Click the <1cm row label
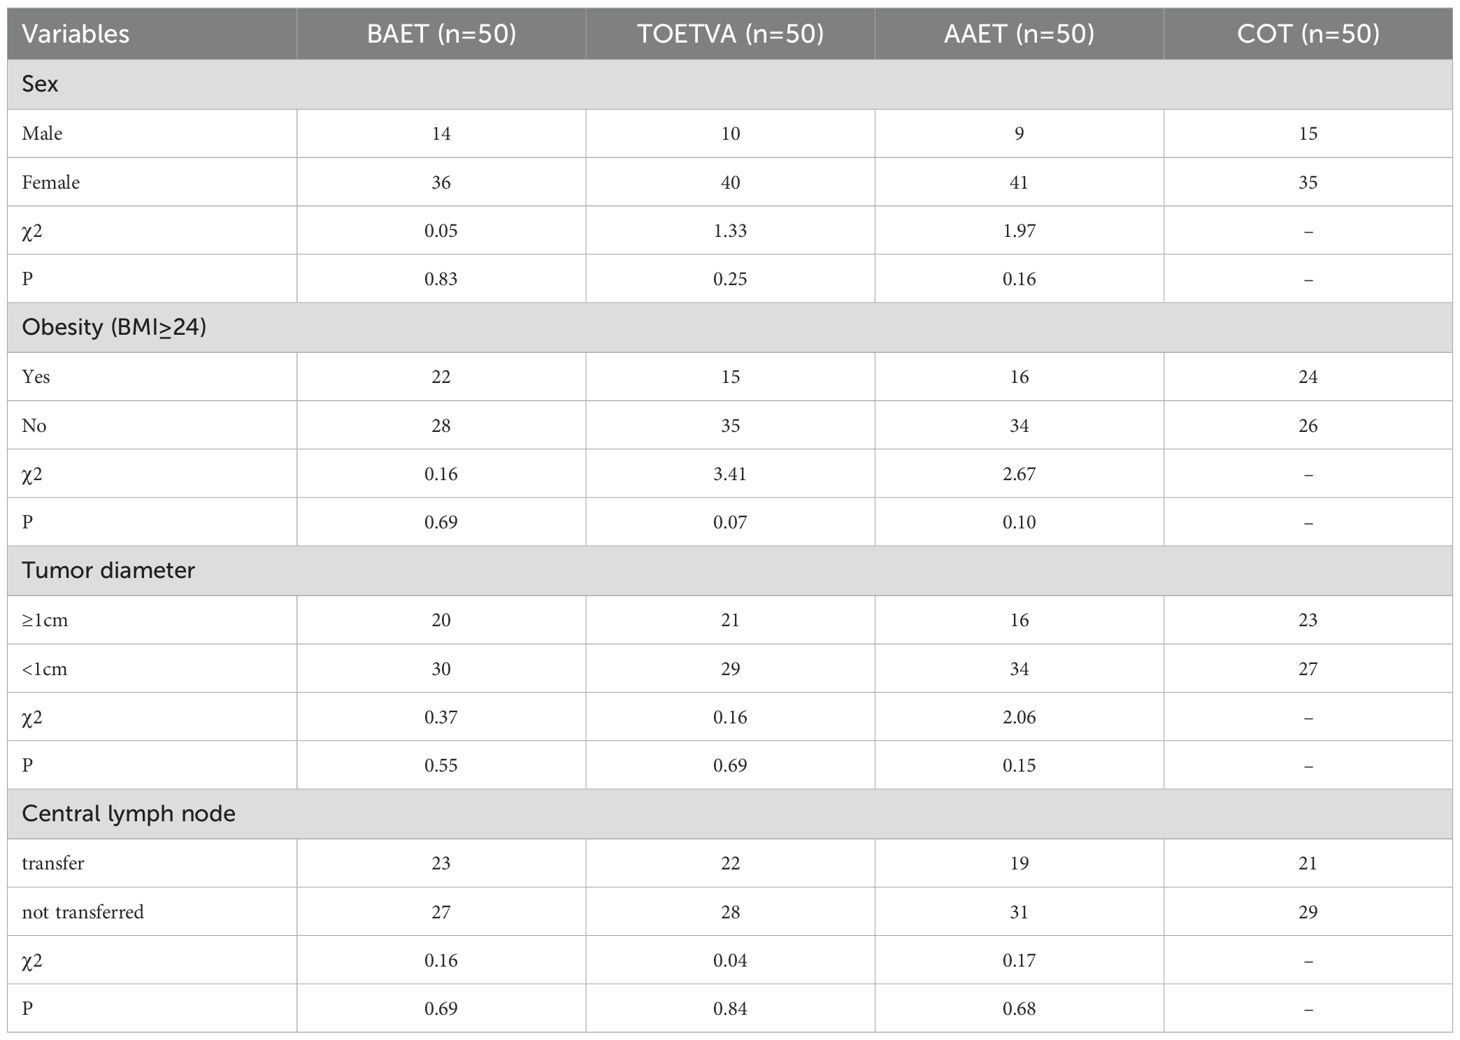Image resolution: width=1460 pixels, height=1040 pixels. 45,669
